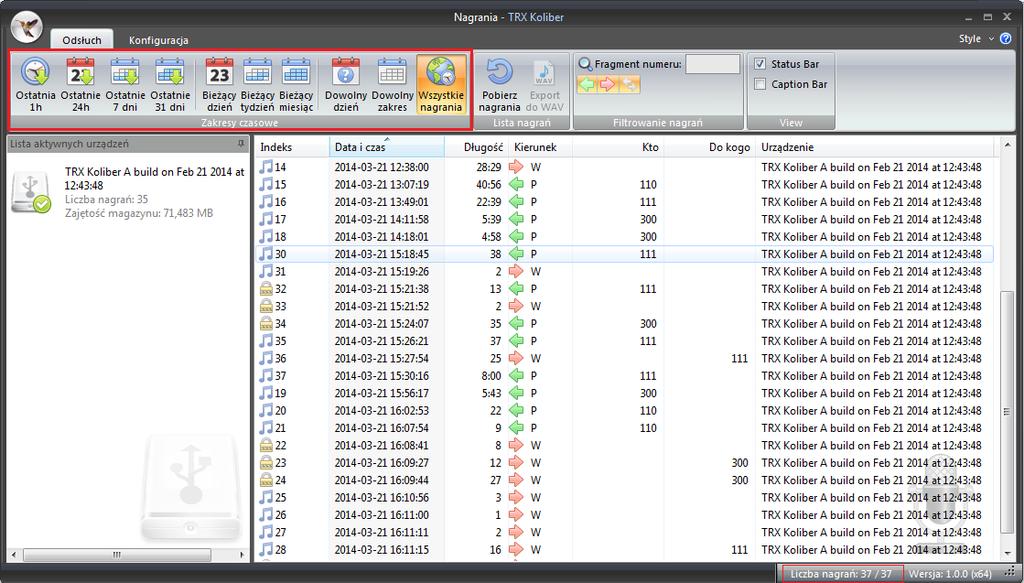Show recordings for Bieżący tydzień
The width and height of the screenshot is (1024, 583).
(x=257, y=85)
